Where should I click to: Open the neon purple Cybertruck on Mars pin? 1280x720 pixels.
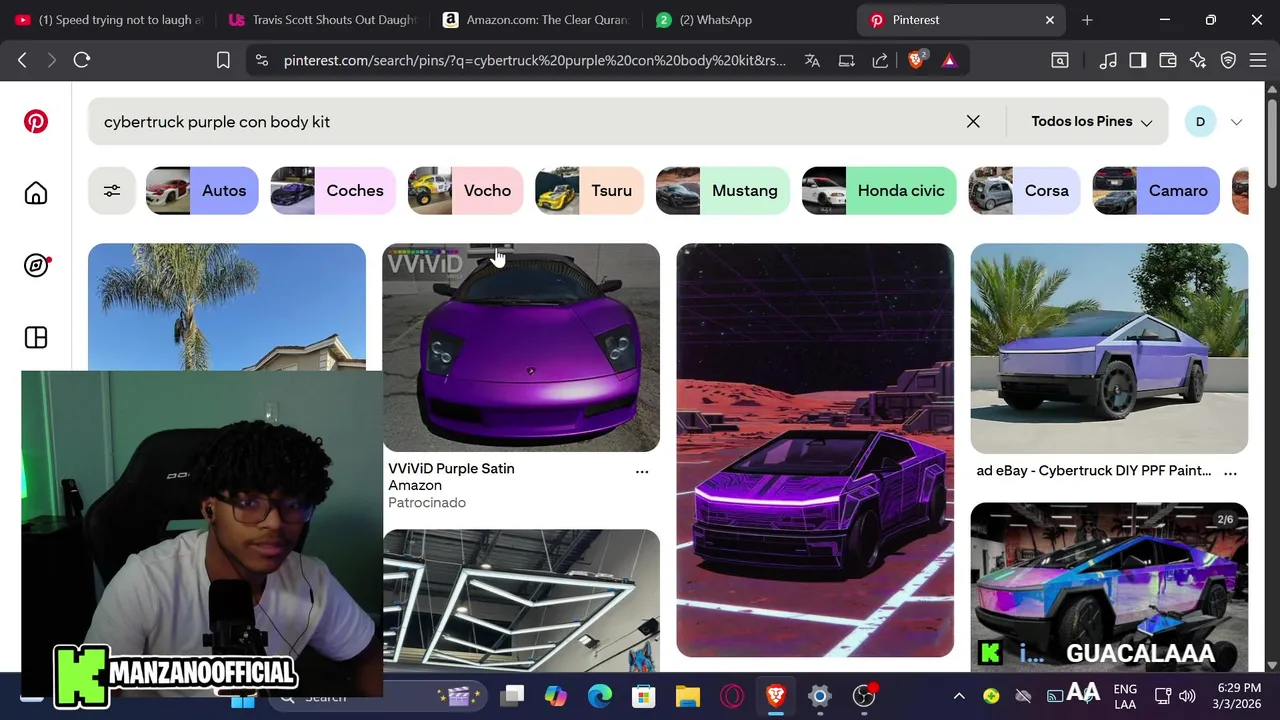pos(815,450)
